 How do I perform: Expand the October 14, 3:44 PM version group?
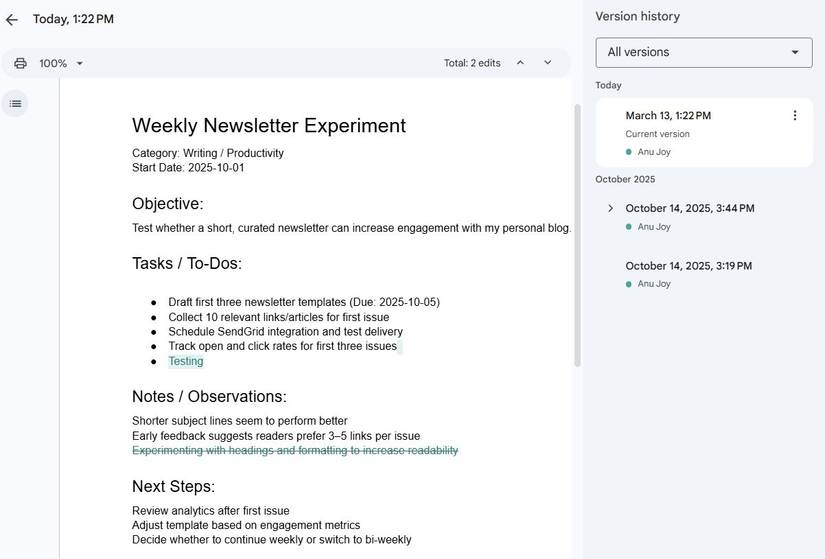(610, 208)
